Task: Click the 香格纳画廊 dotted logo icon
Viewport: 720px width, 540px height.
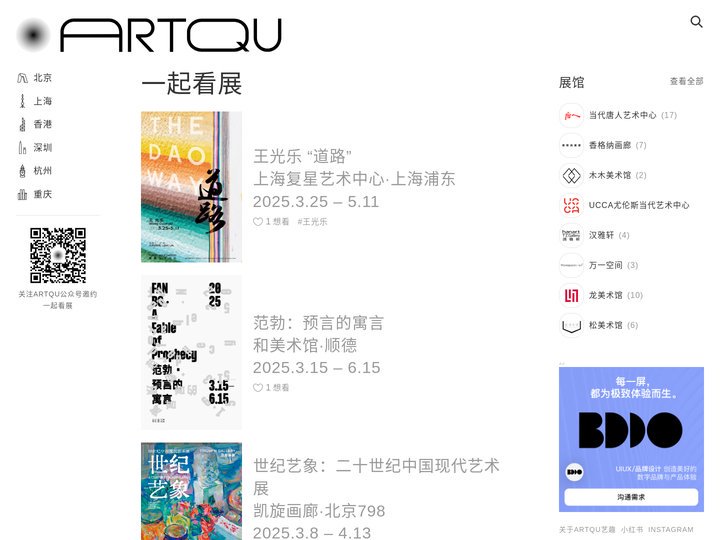Action: pos(571,145)
